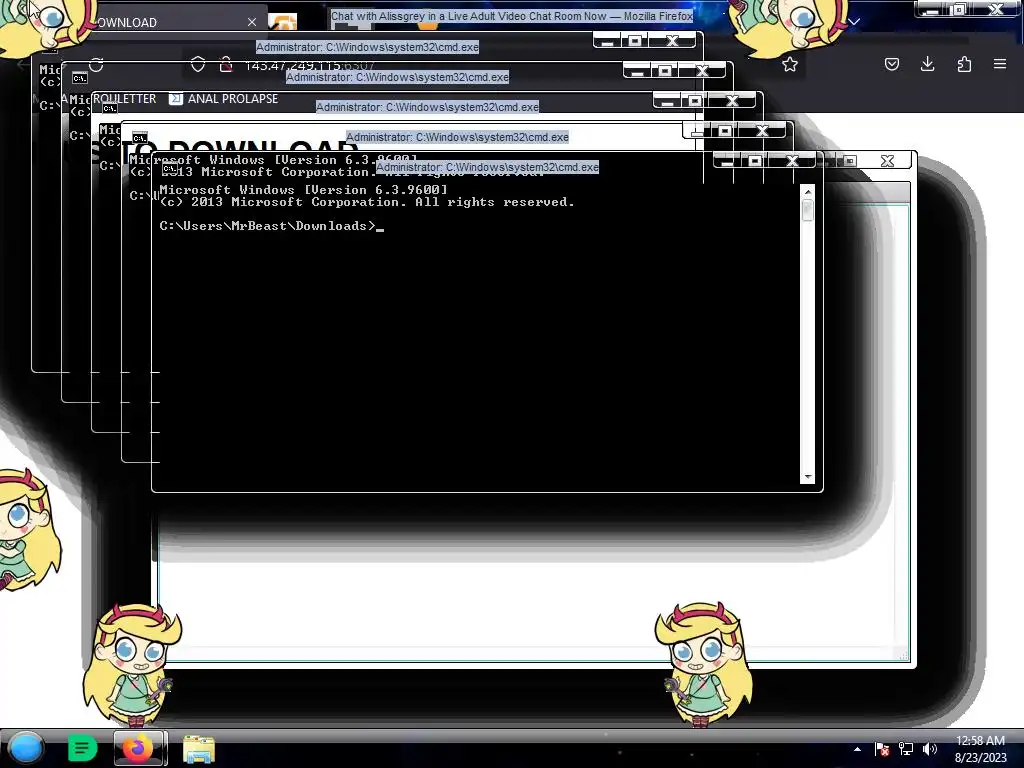Open the Firefox Extensions puzzle icon
This screenshot has height=768, width=1024.
click(964, 64)
